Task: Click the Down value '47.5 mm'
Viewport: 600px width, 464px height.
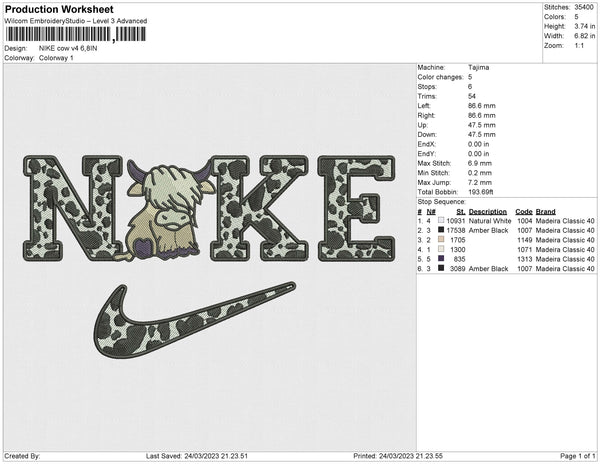Action: pos(481,135)
